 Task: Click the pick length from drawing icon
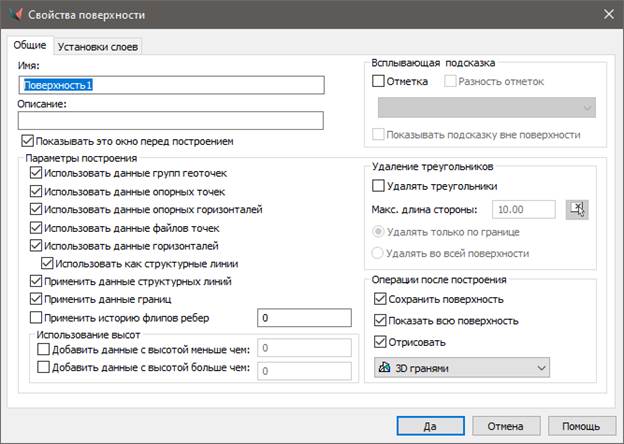pos(577,208)
